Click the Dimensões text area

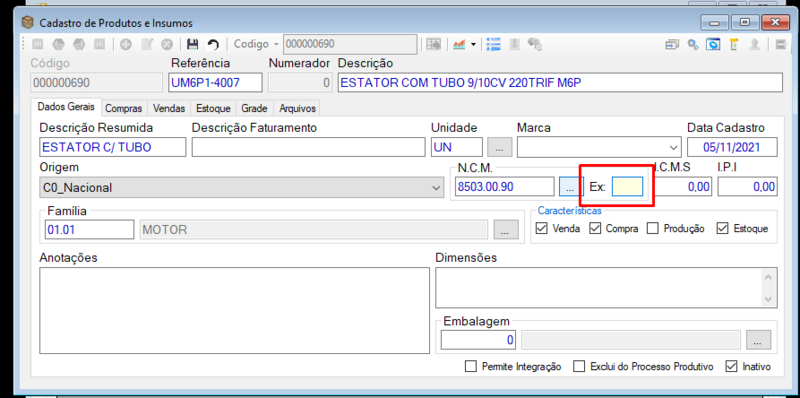pyautogui.click(x=606, y=287)
